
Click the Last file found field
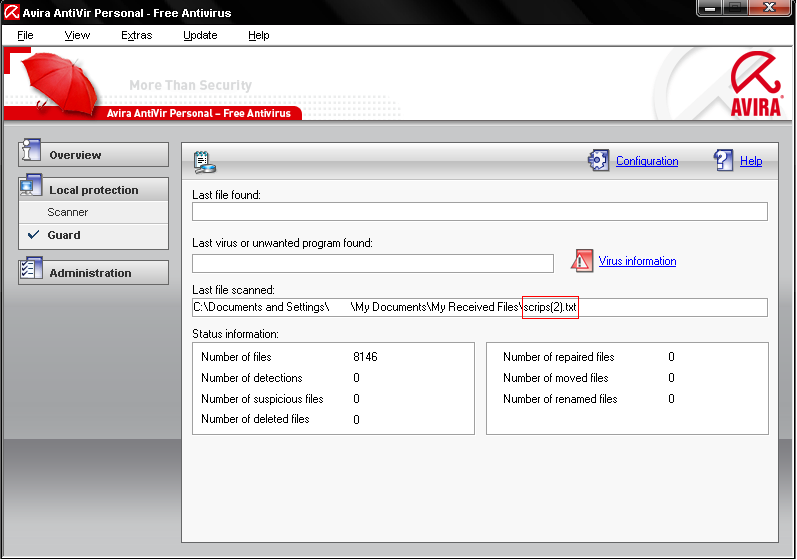click(x=480, y=211)
